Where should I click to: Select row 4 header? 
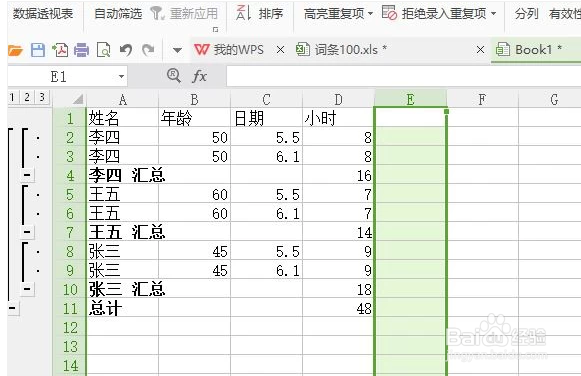(x=70, y=175)
